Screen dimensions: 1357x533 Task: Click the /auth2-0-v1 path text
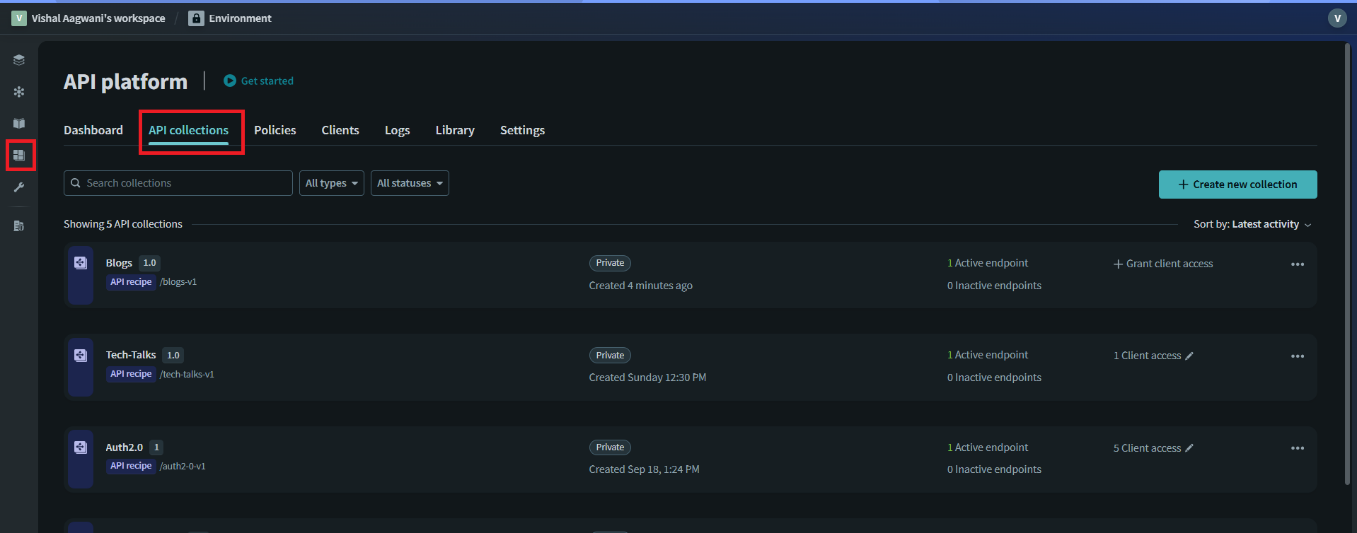(x=183, y=466)
